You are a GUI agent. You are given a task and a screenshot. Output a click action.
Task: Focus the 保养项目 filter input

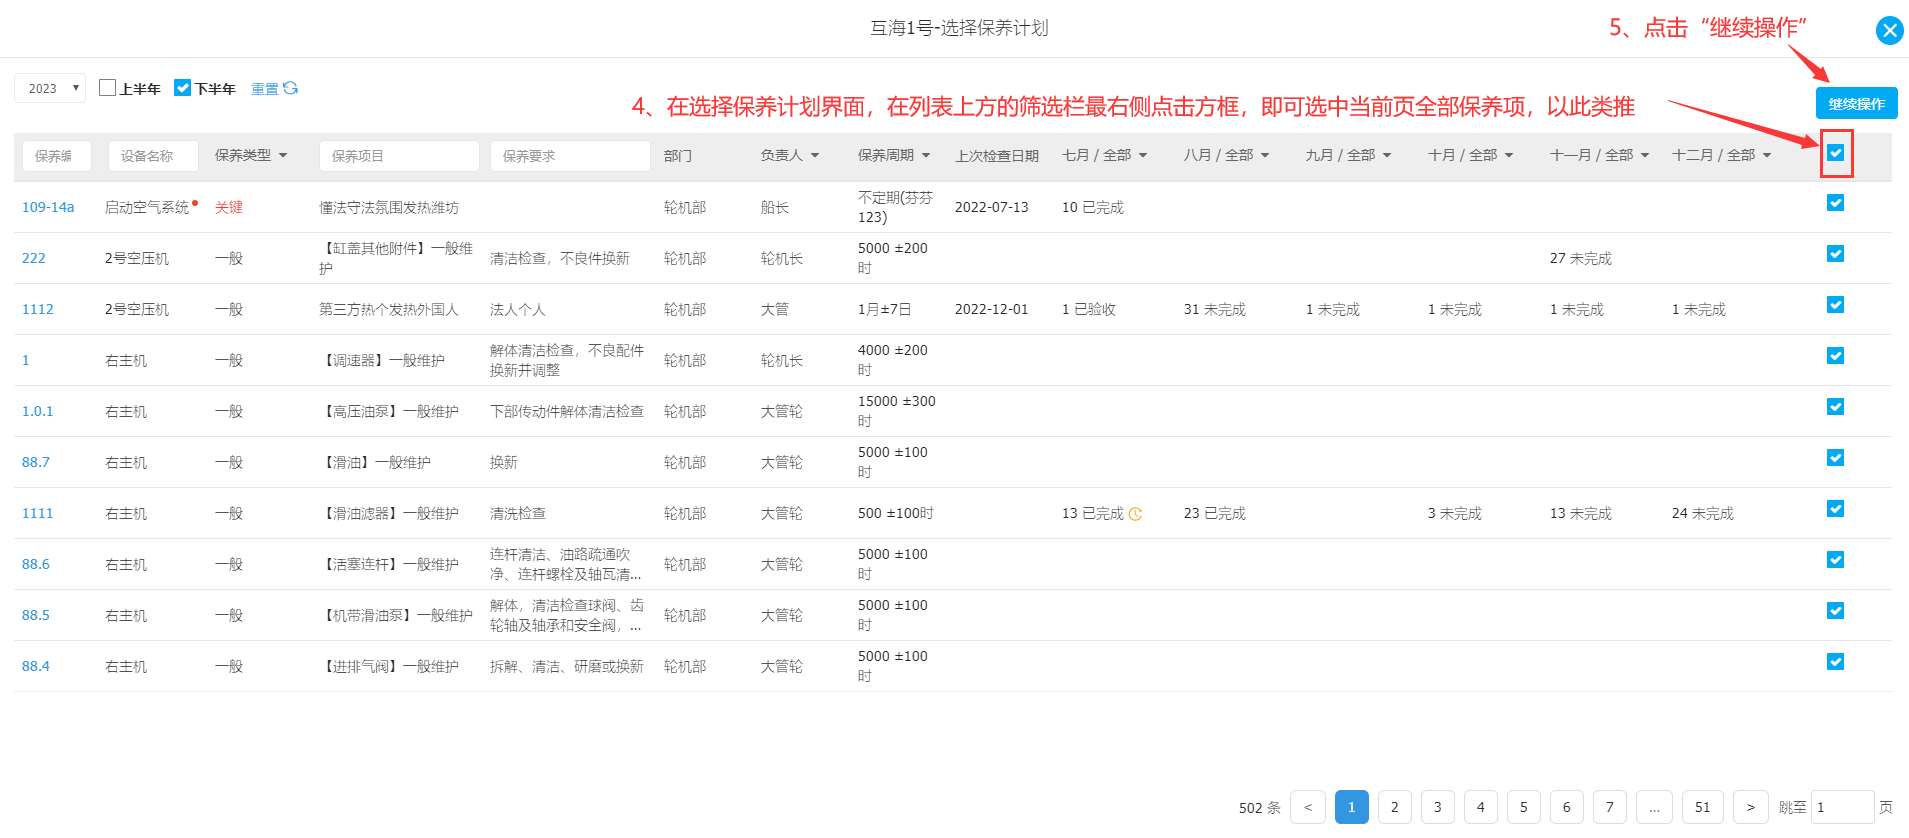[399, 156]
